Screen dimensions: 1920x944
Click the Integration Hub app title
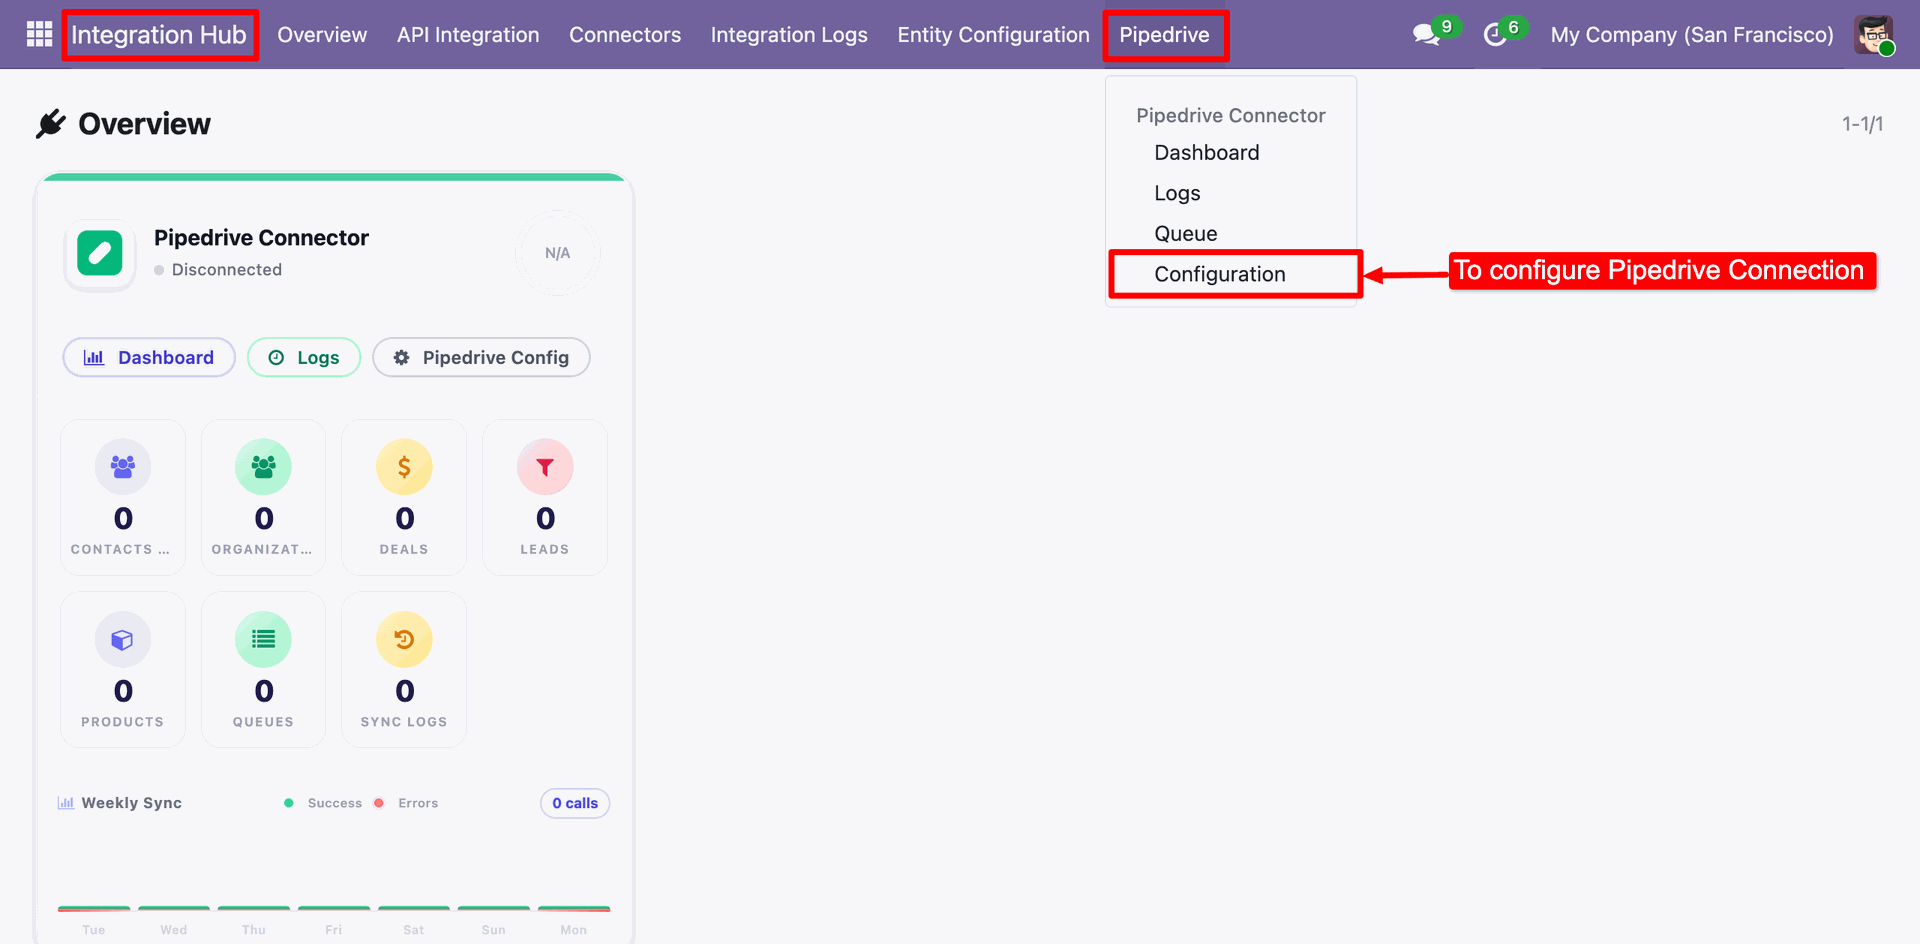pyautogui.click(x=159, y=35)
